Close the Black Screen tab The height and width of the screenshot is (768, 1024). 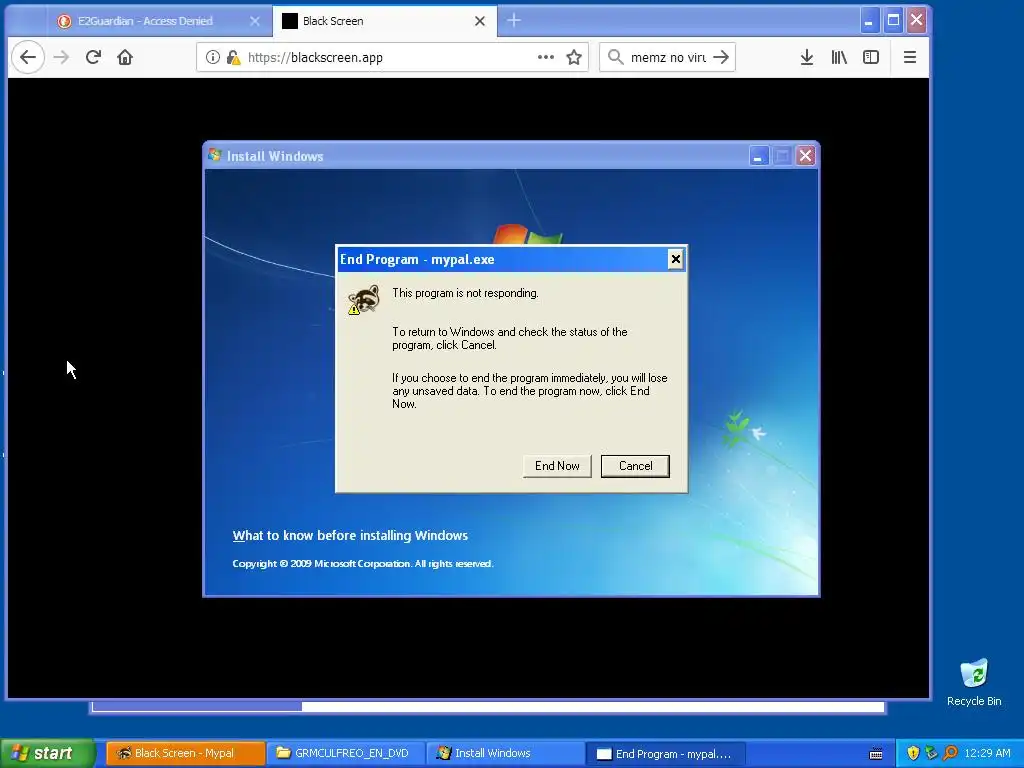[480, 21]
